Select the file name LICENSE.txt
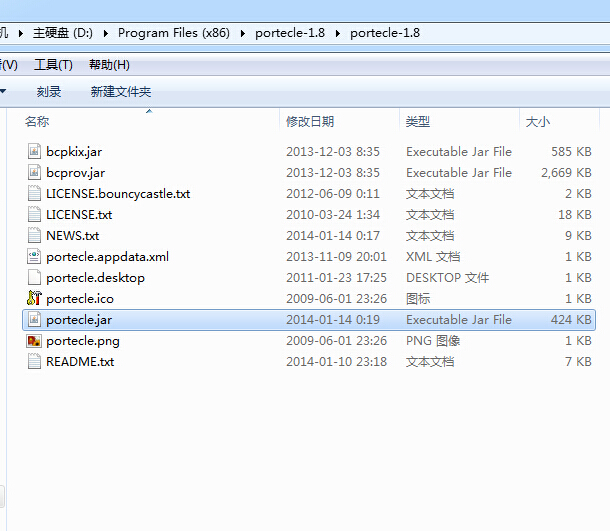 (x=79, y=215)
